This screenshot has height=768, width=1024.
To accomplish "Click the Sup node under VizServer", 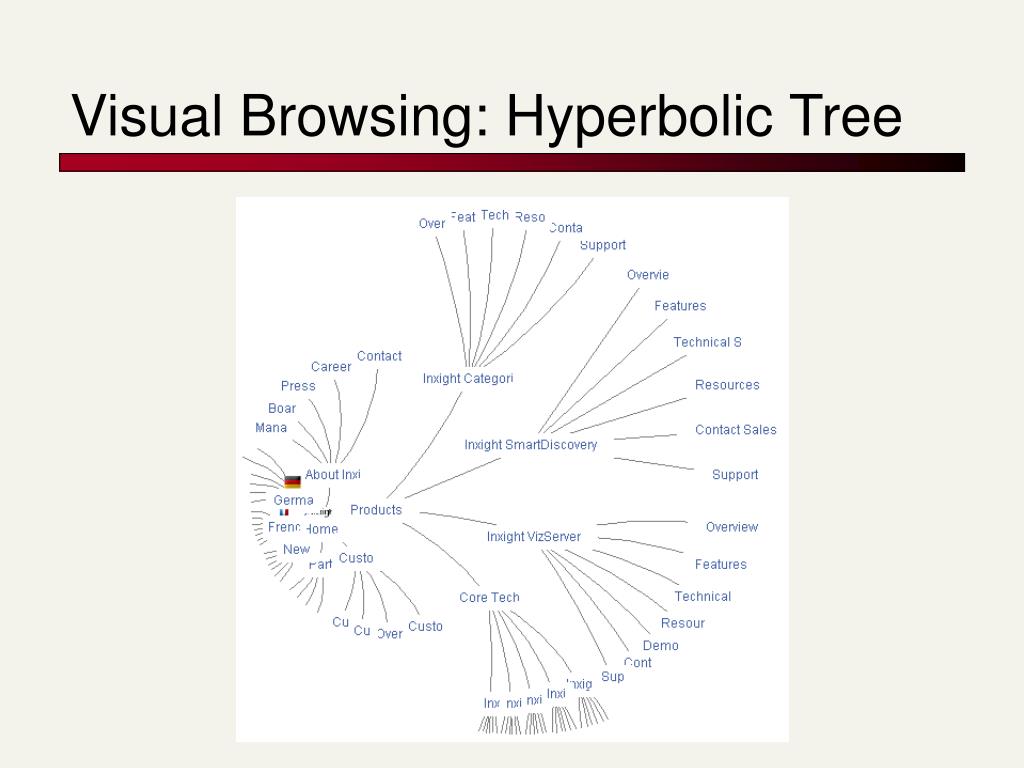I will 613,677.
